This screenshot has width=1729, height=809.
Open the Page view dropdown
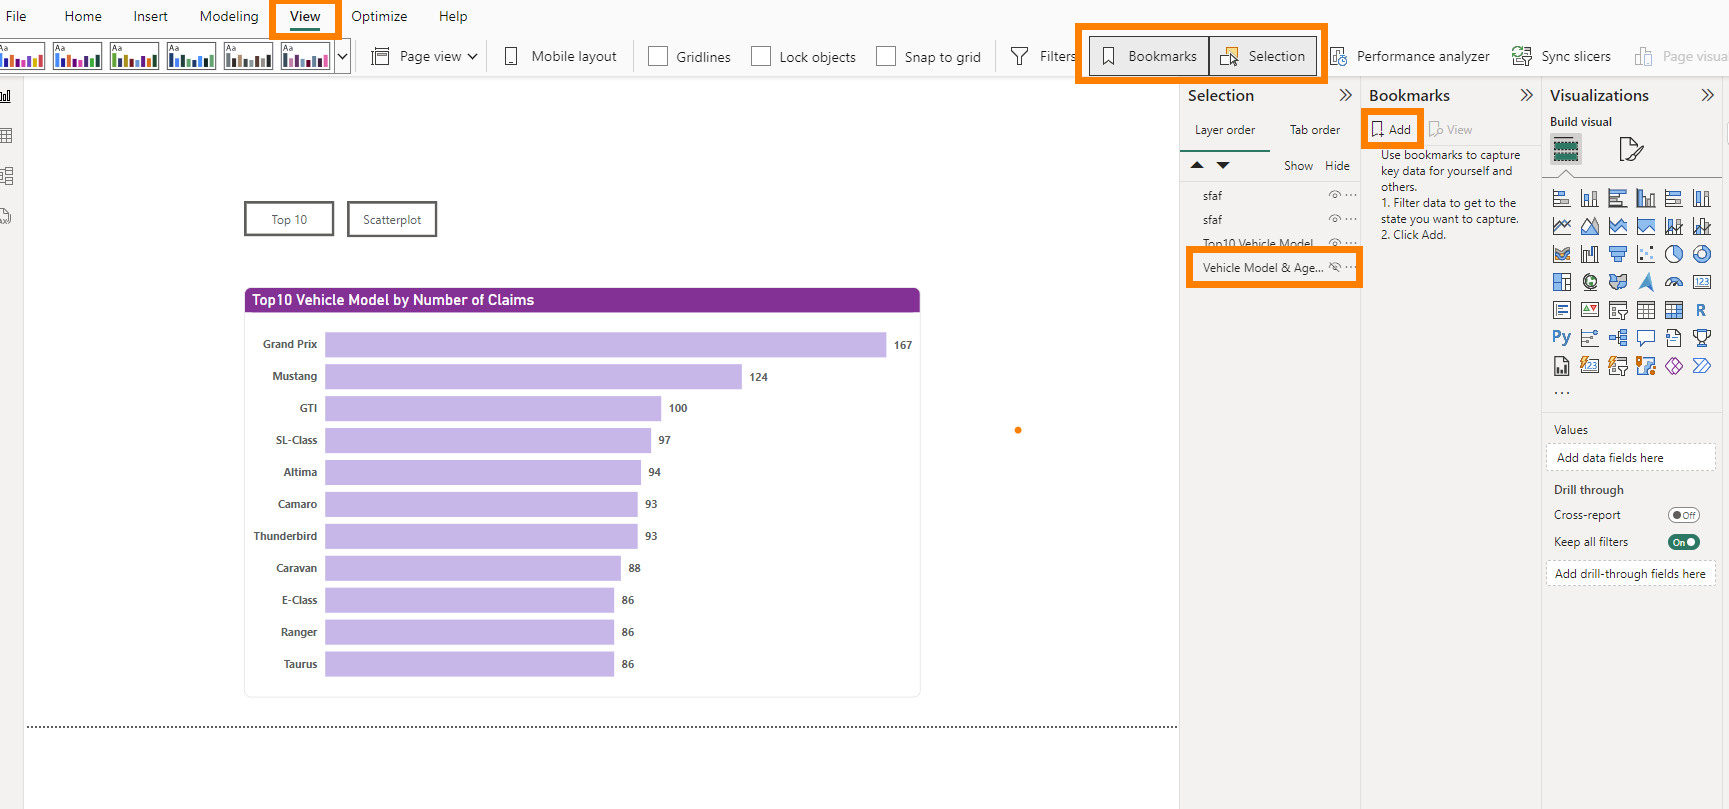(425, 57)
